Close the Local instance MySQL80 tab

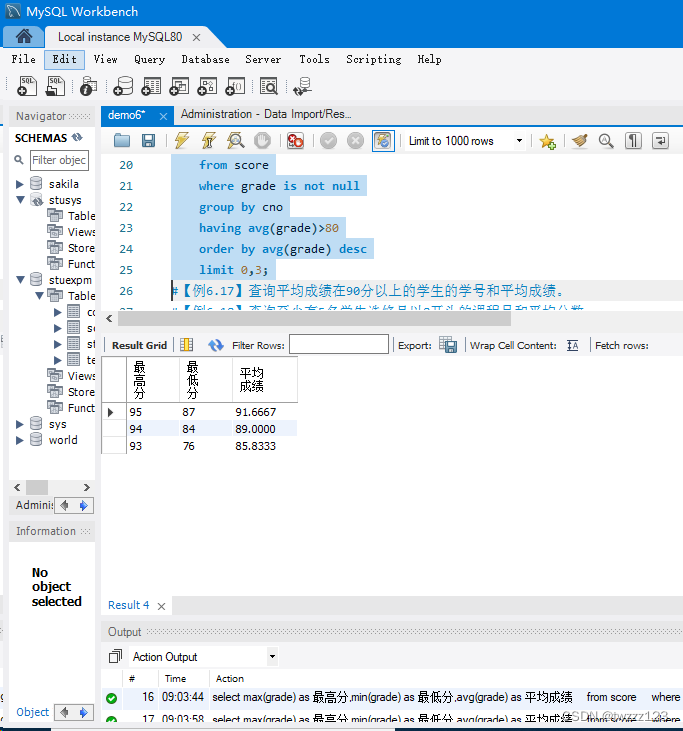click(196, 37)
